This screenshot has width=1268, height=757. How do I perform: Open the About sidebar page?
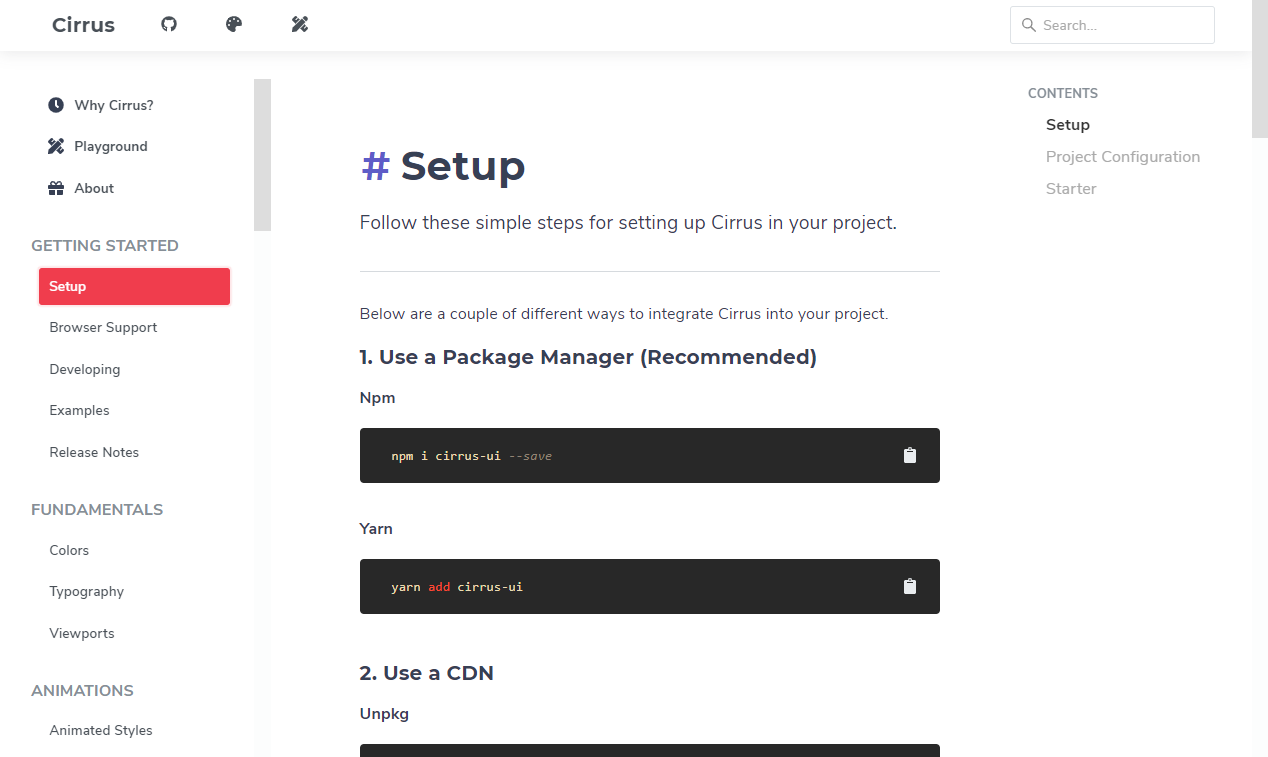pyautogui.click(x=94, y=188)
